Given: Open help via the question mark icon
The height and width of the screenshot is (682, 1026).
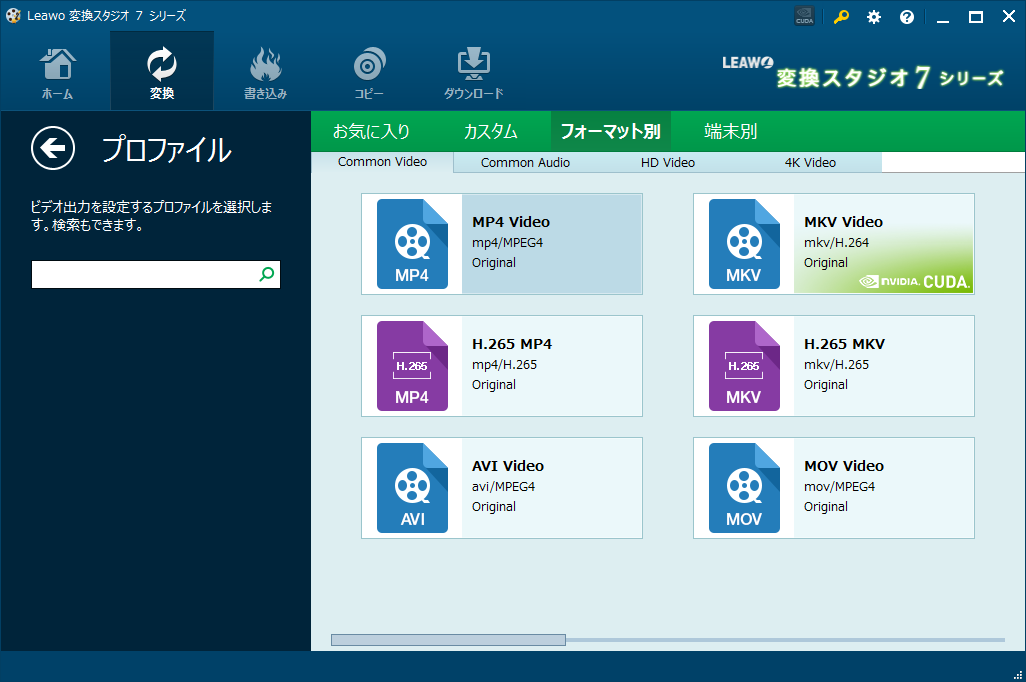Looking at the screenshot, I should coord(906,17).
